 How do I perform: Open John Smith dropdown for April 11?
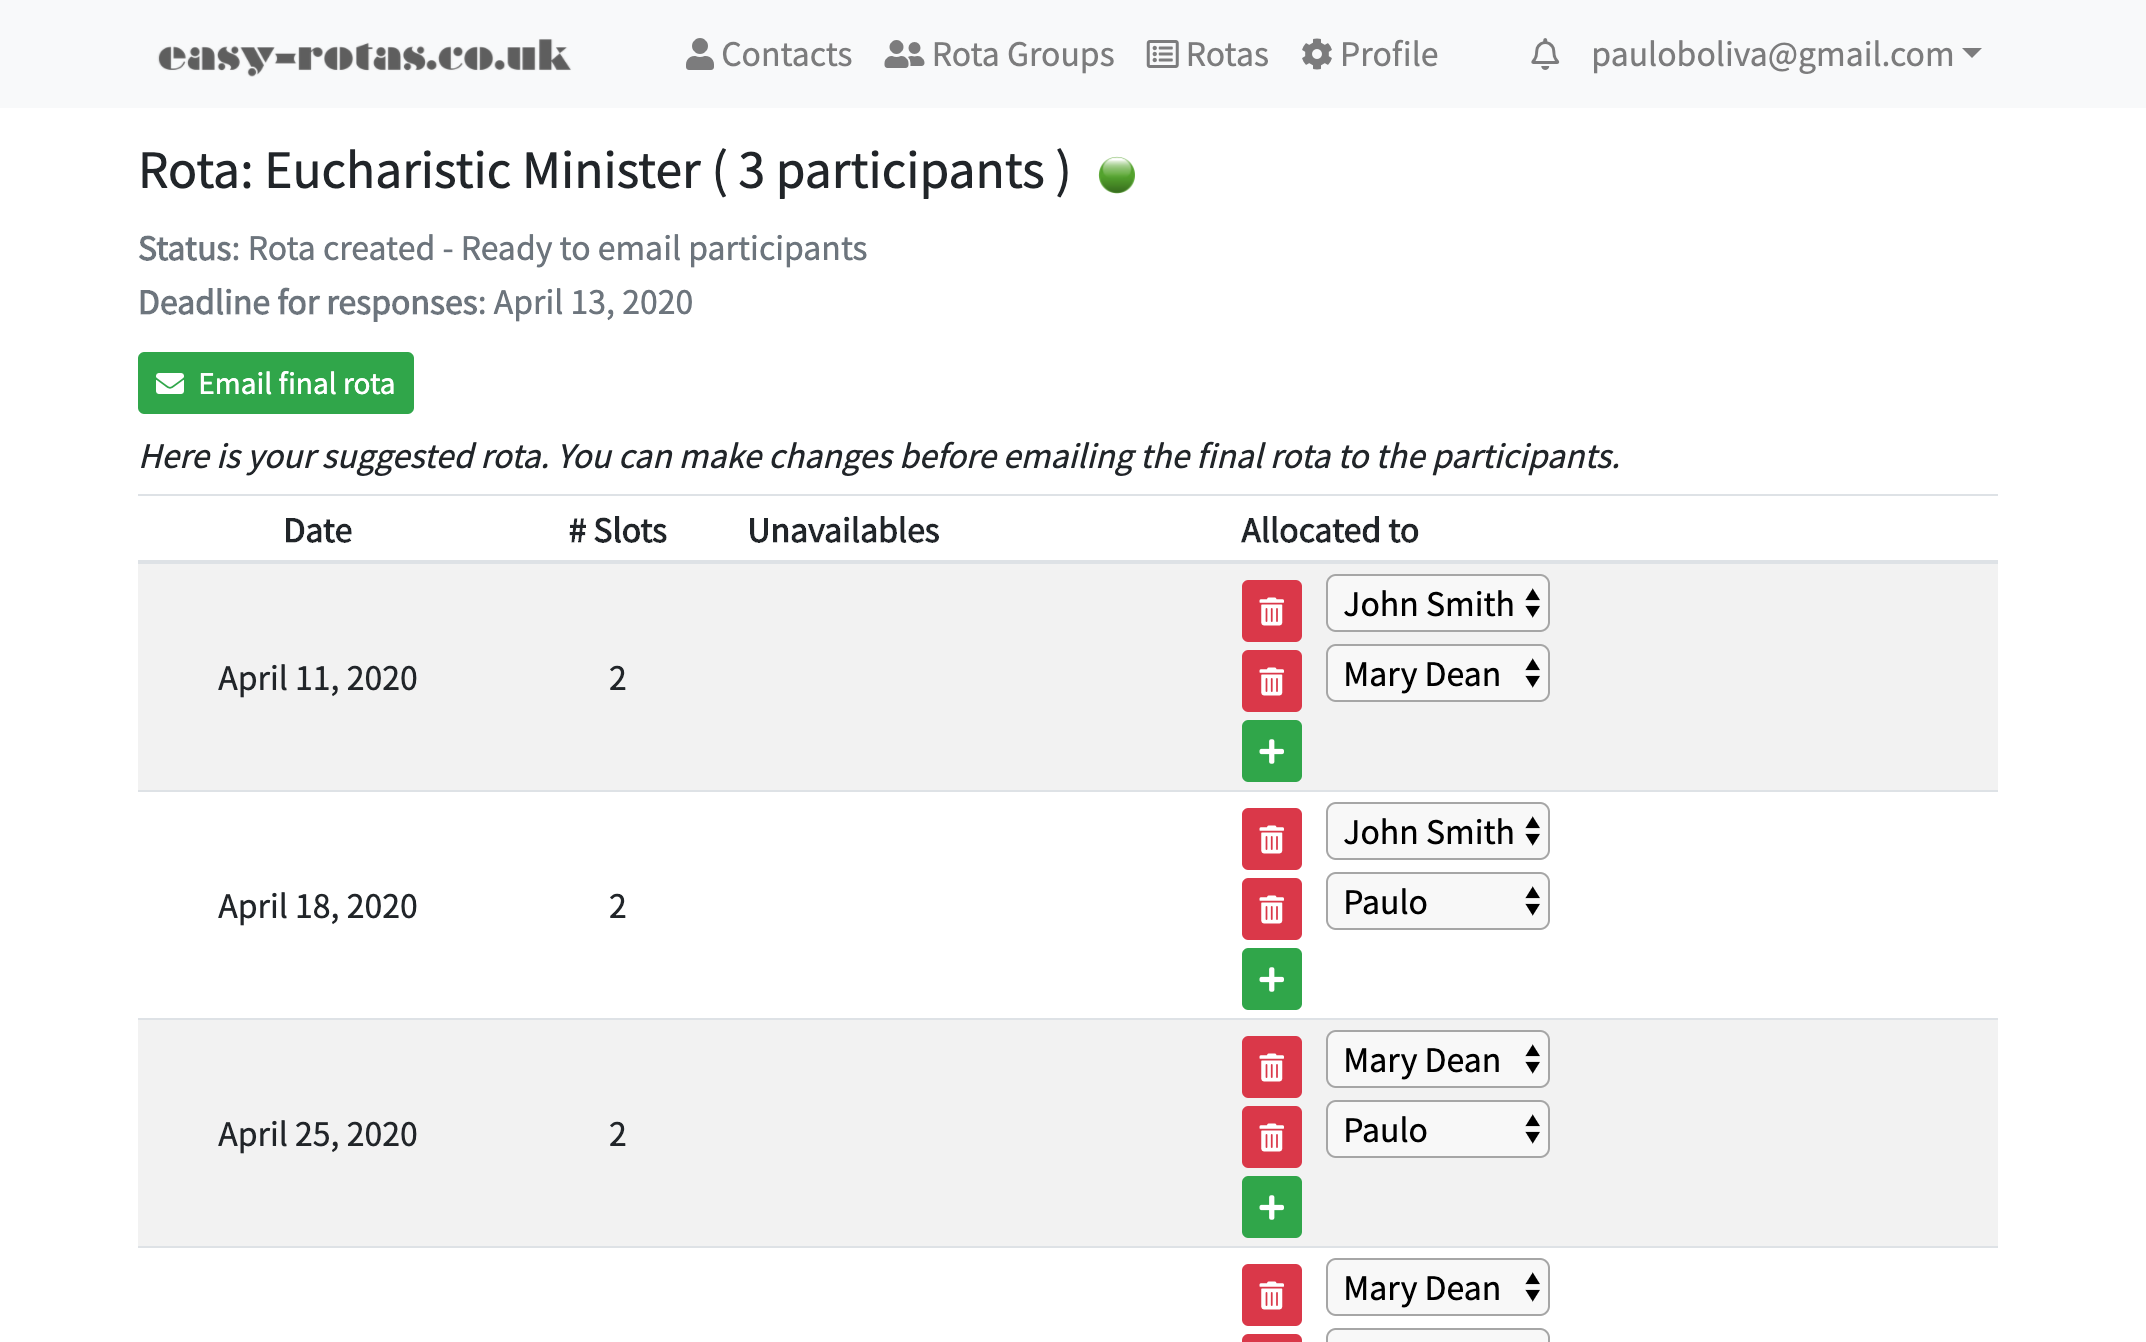1437,604
